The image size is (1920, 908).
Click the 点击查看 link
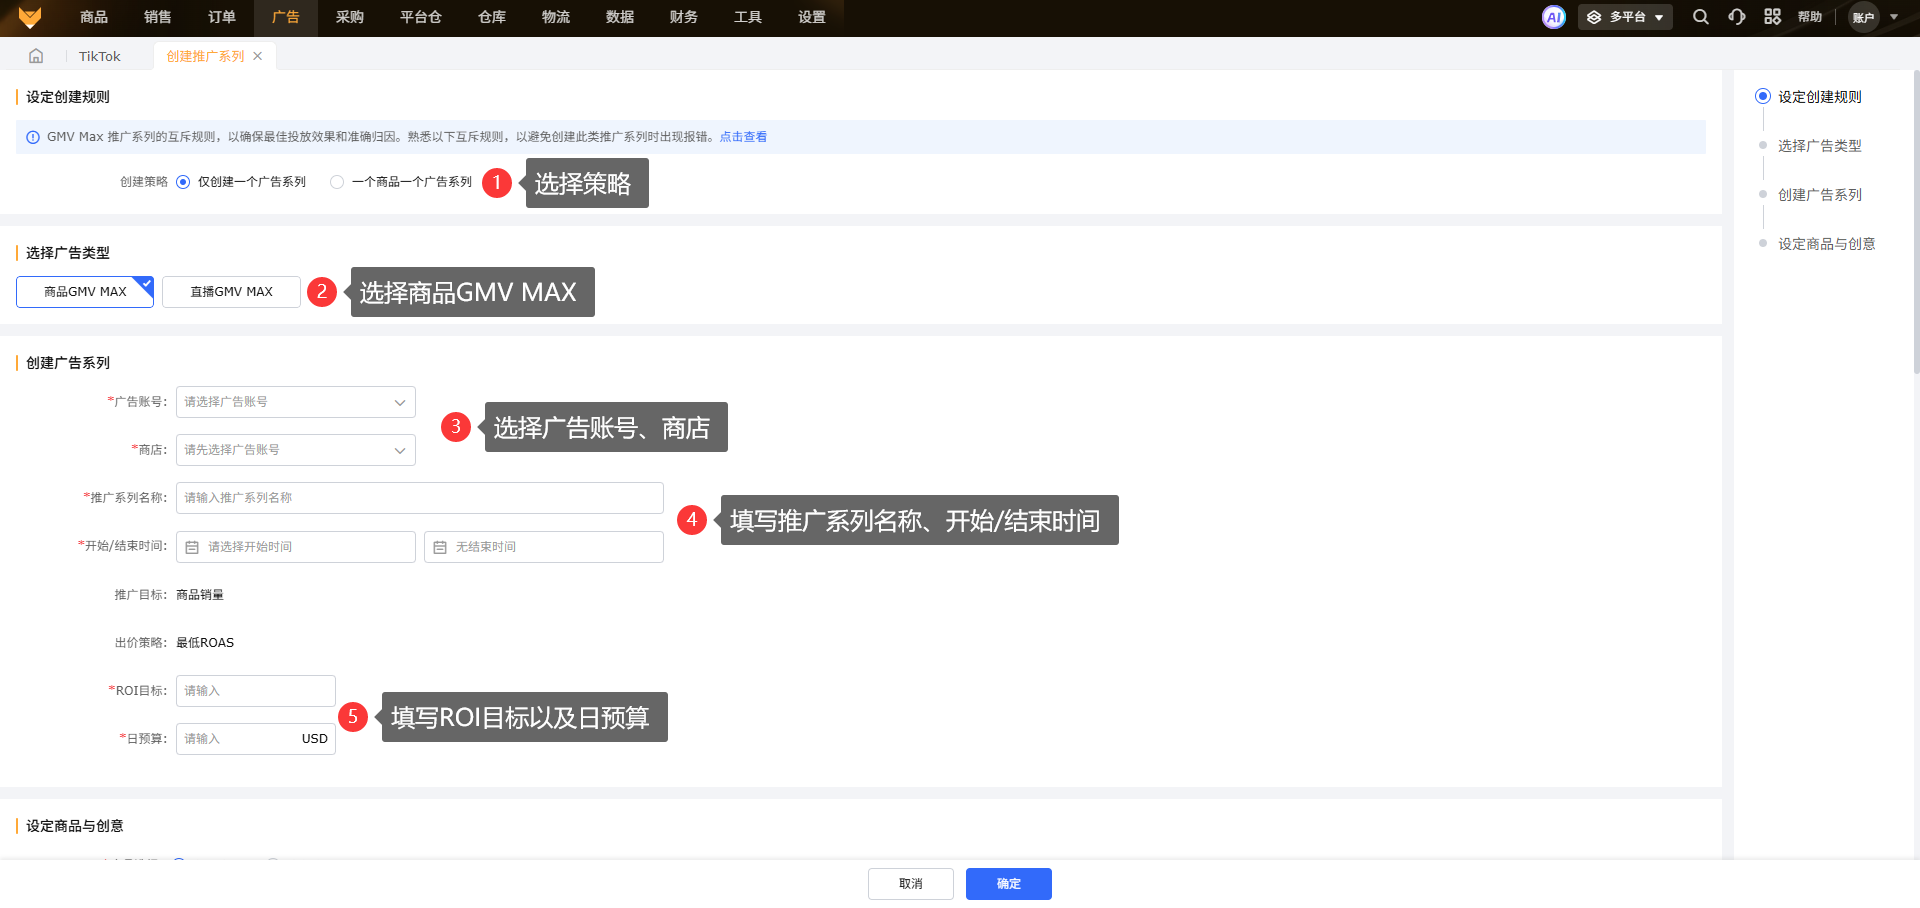pos(743,137)
